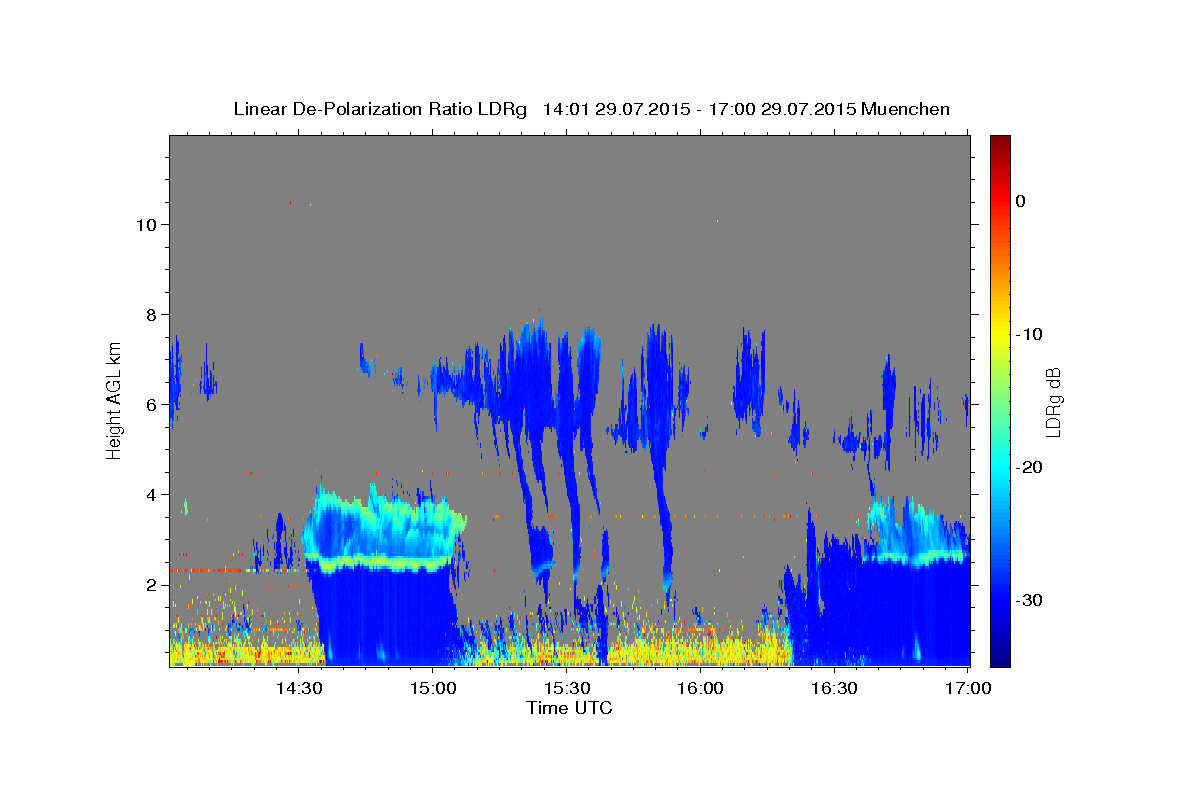Click the 16:30 time tick label
The height and width of the screenshot is (800, 1200).
(834, 689)
